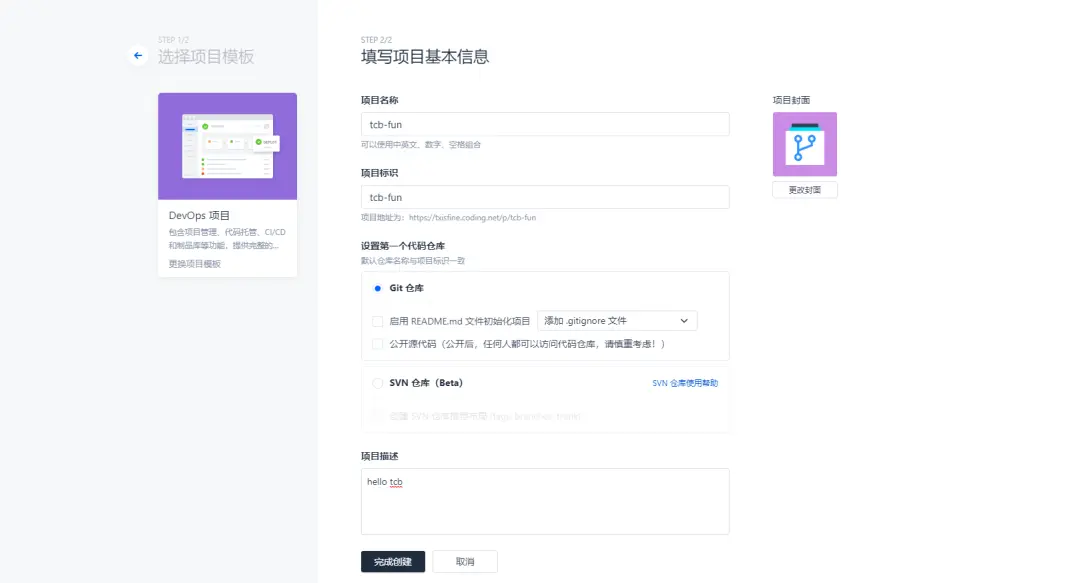Screen dimensions: 1080x583
Task: Select the SVN 仓库 (Beta) radio button
Action: (x=377, y=383)
